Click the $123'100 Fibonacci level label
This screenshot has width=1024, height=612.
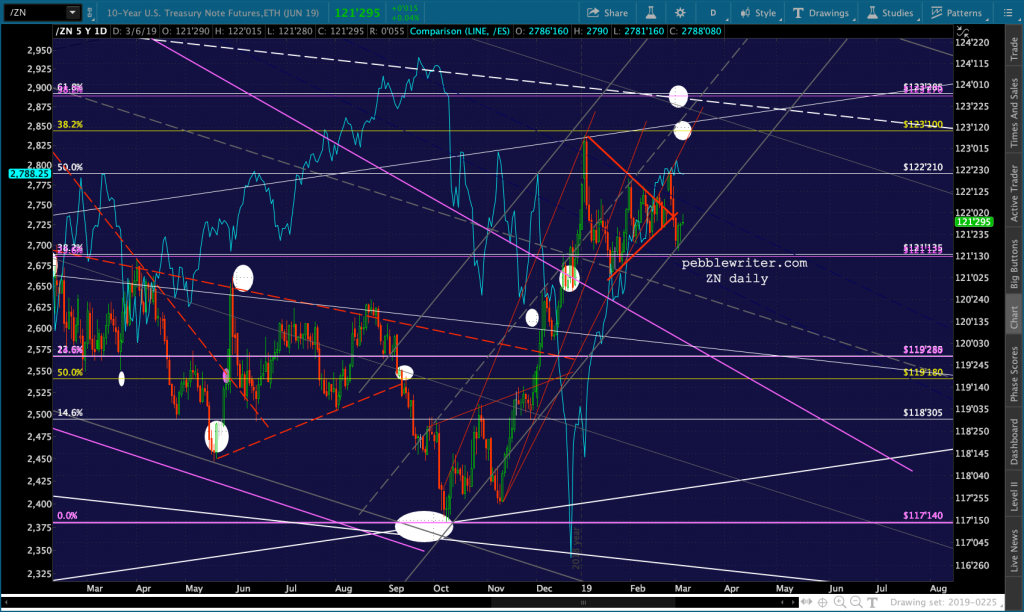(923, 124)
